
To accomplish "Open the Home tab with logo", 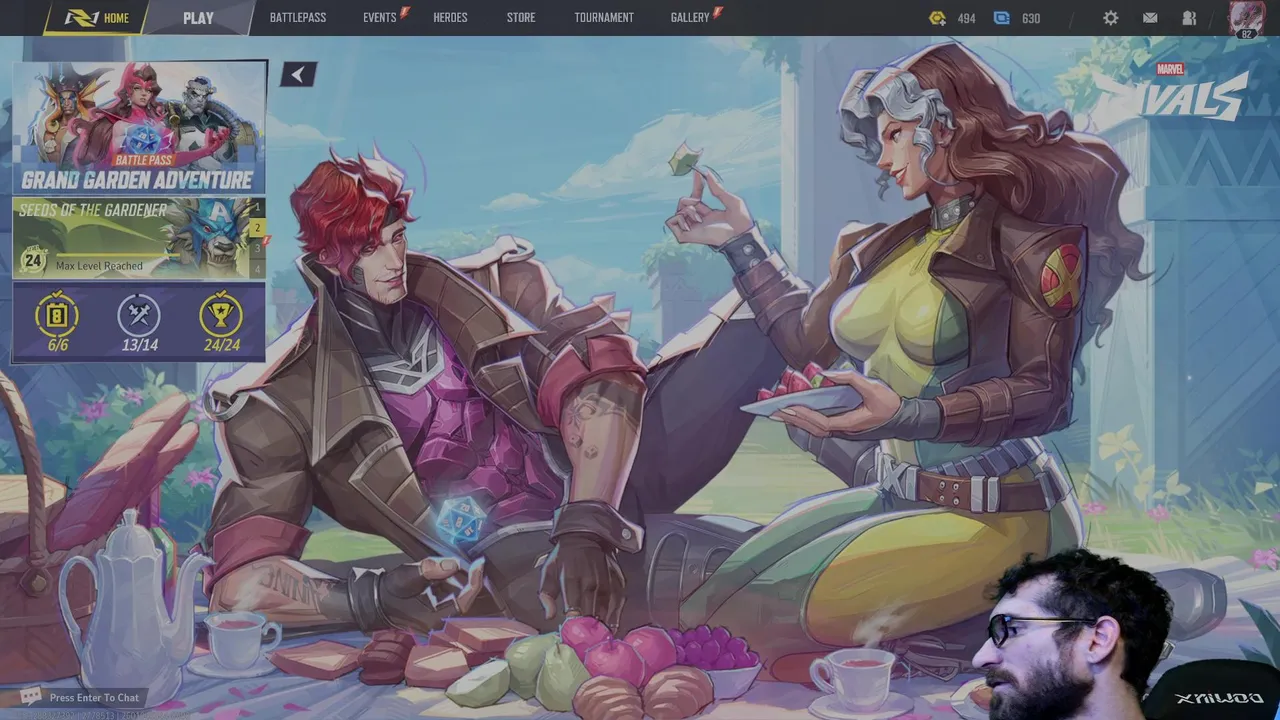I will (x=97, y=18).
